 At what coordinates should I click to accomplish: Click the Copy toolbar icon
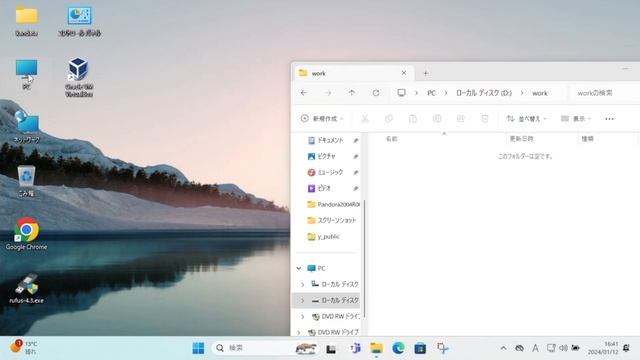pos(389,119)
